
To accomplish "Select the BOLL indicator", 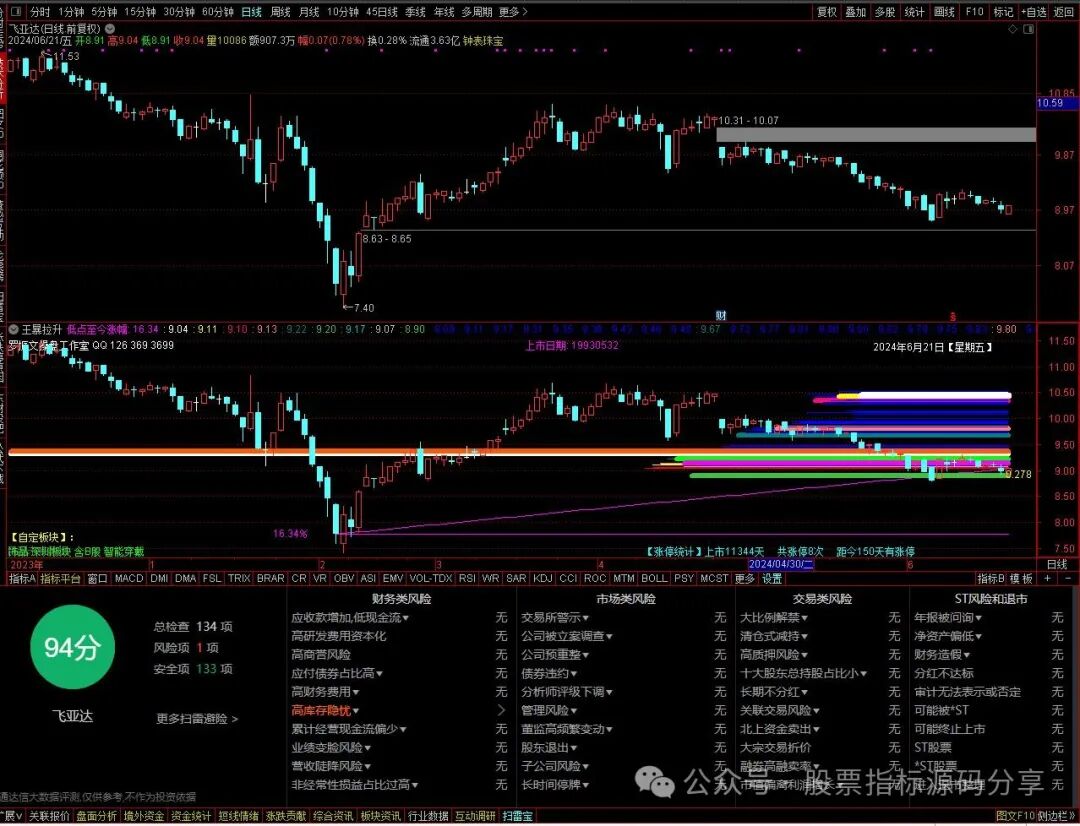I will coord(654,579).
